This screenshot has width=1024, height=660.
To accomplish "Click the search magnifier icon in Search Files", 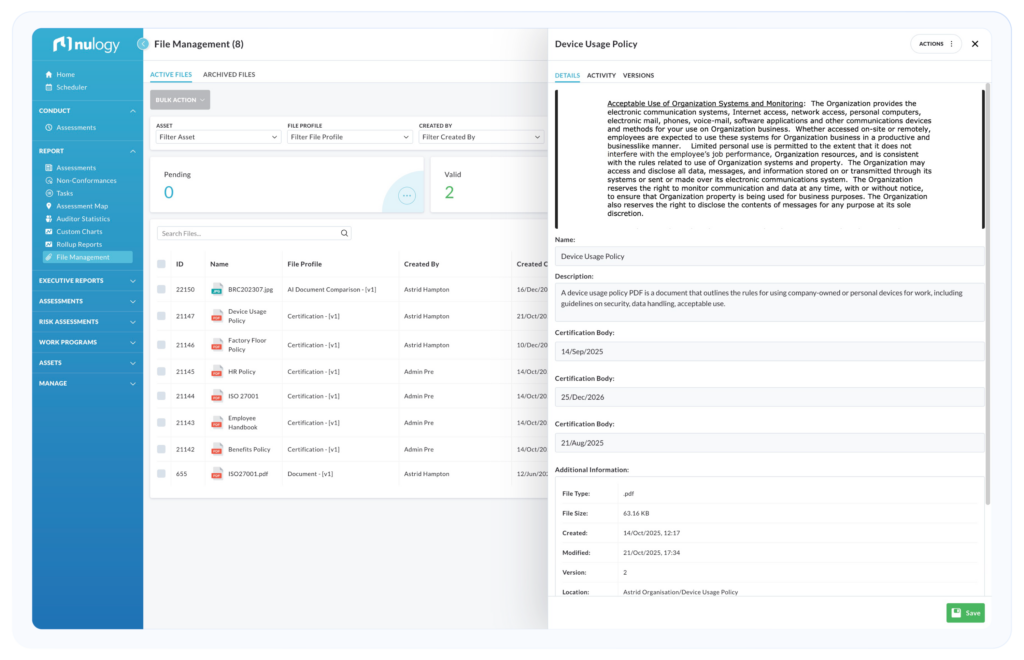I will coord(344,233).
